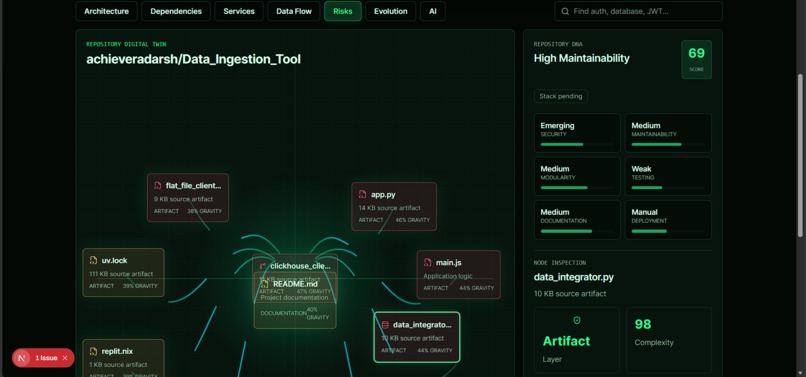This screenshot has width=806, height=377.
Task: Select the main.js node card
Action: [459, 274]
